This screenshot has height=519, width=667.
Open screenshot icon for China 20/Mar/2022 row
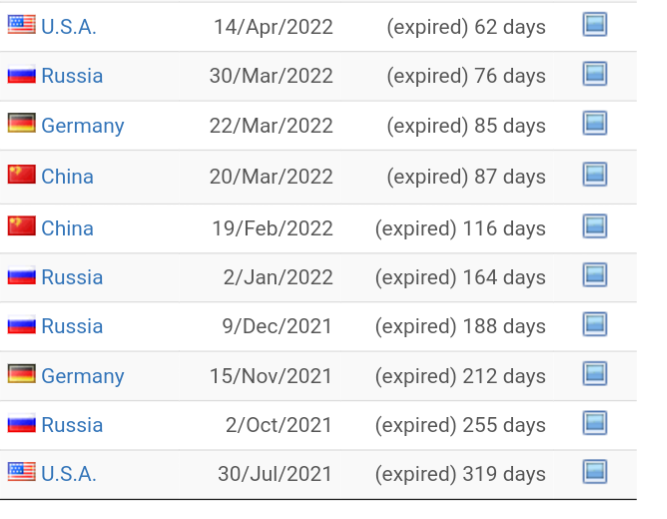[x=594, y=174]
